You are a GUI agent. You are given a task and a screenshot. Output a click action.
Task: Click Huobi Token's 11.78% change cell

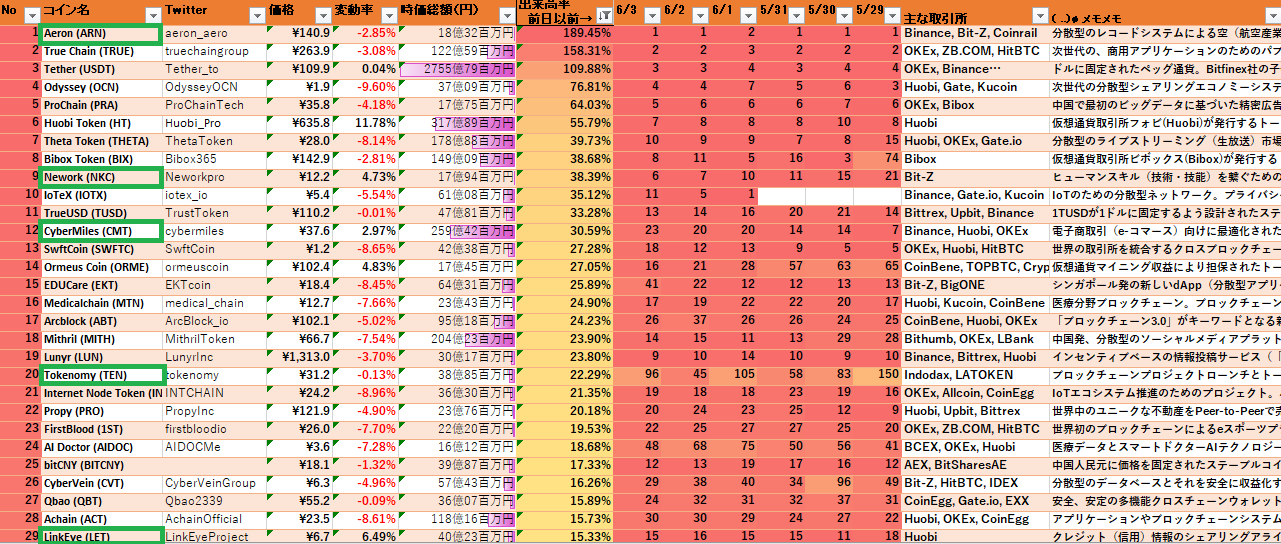[364, 123]
